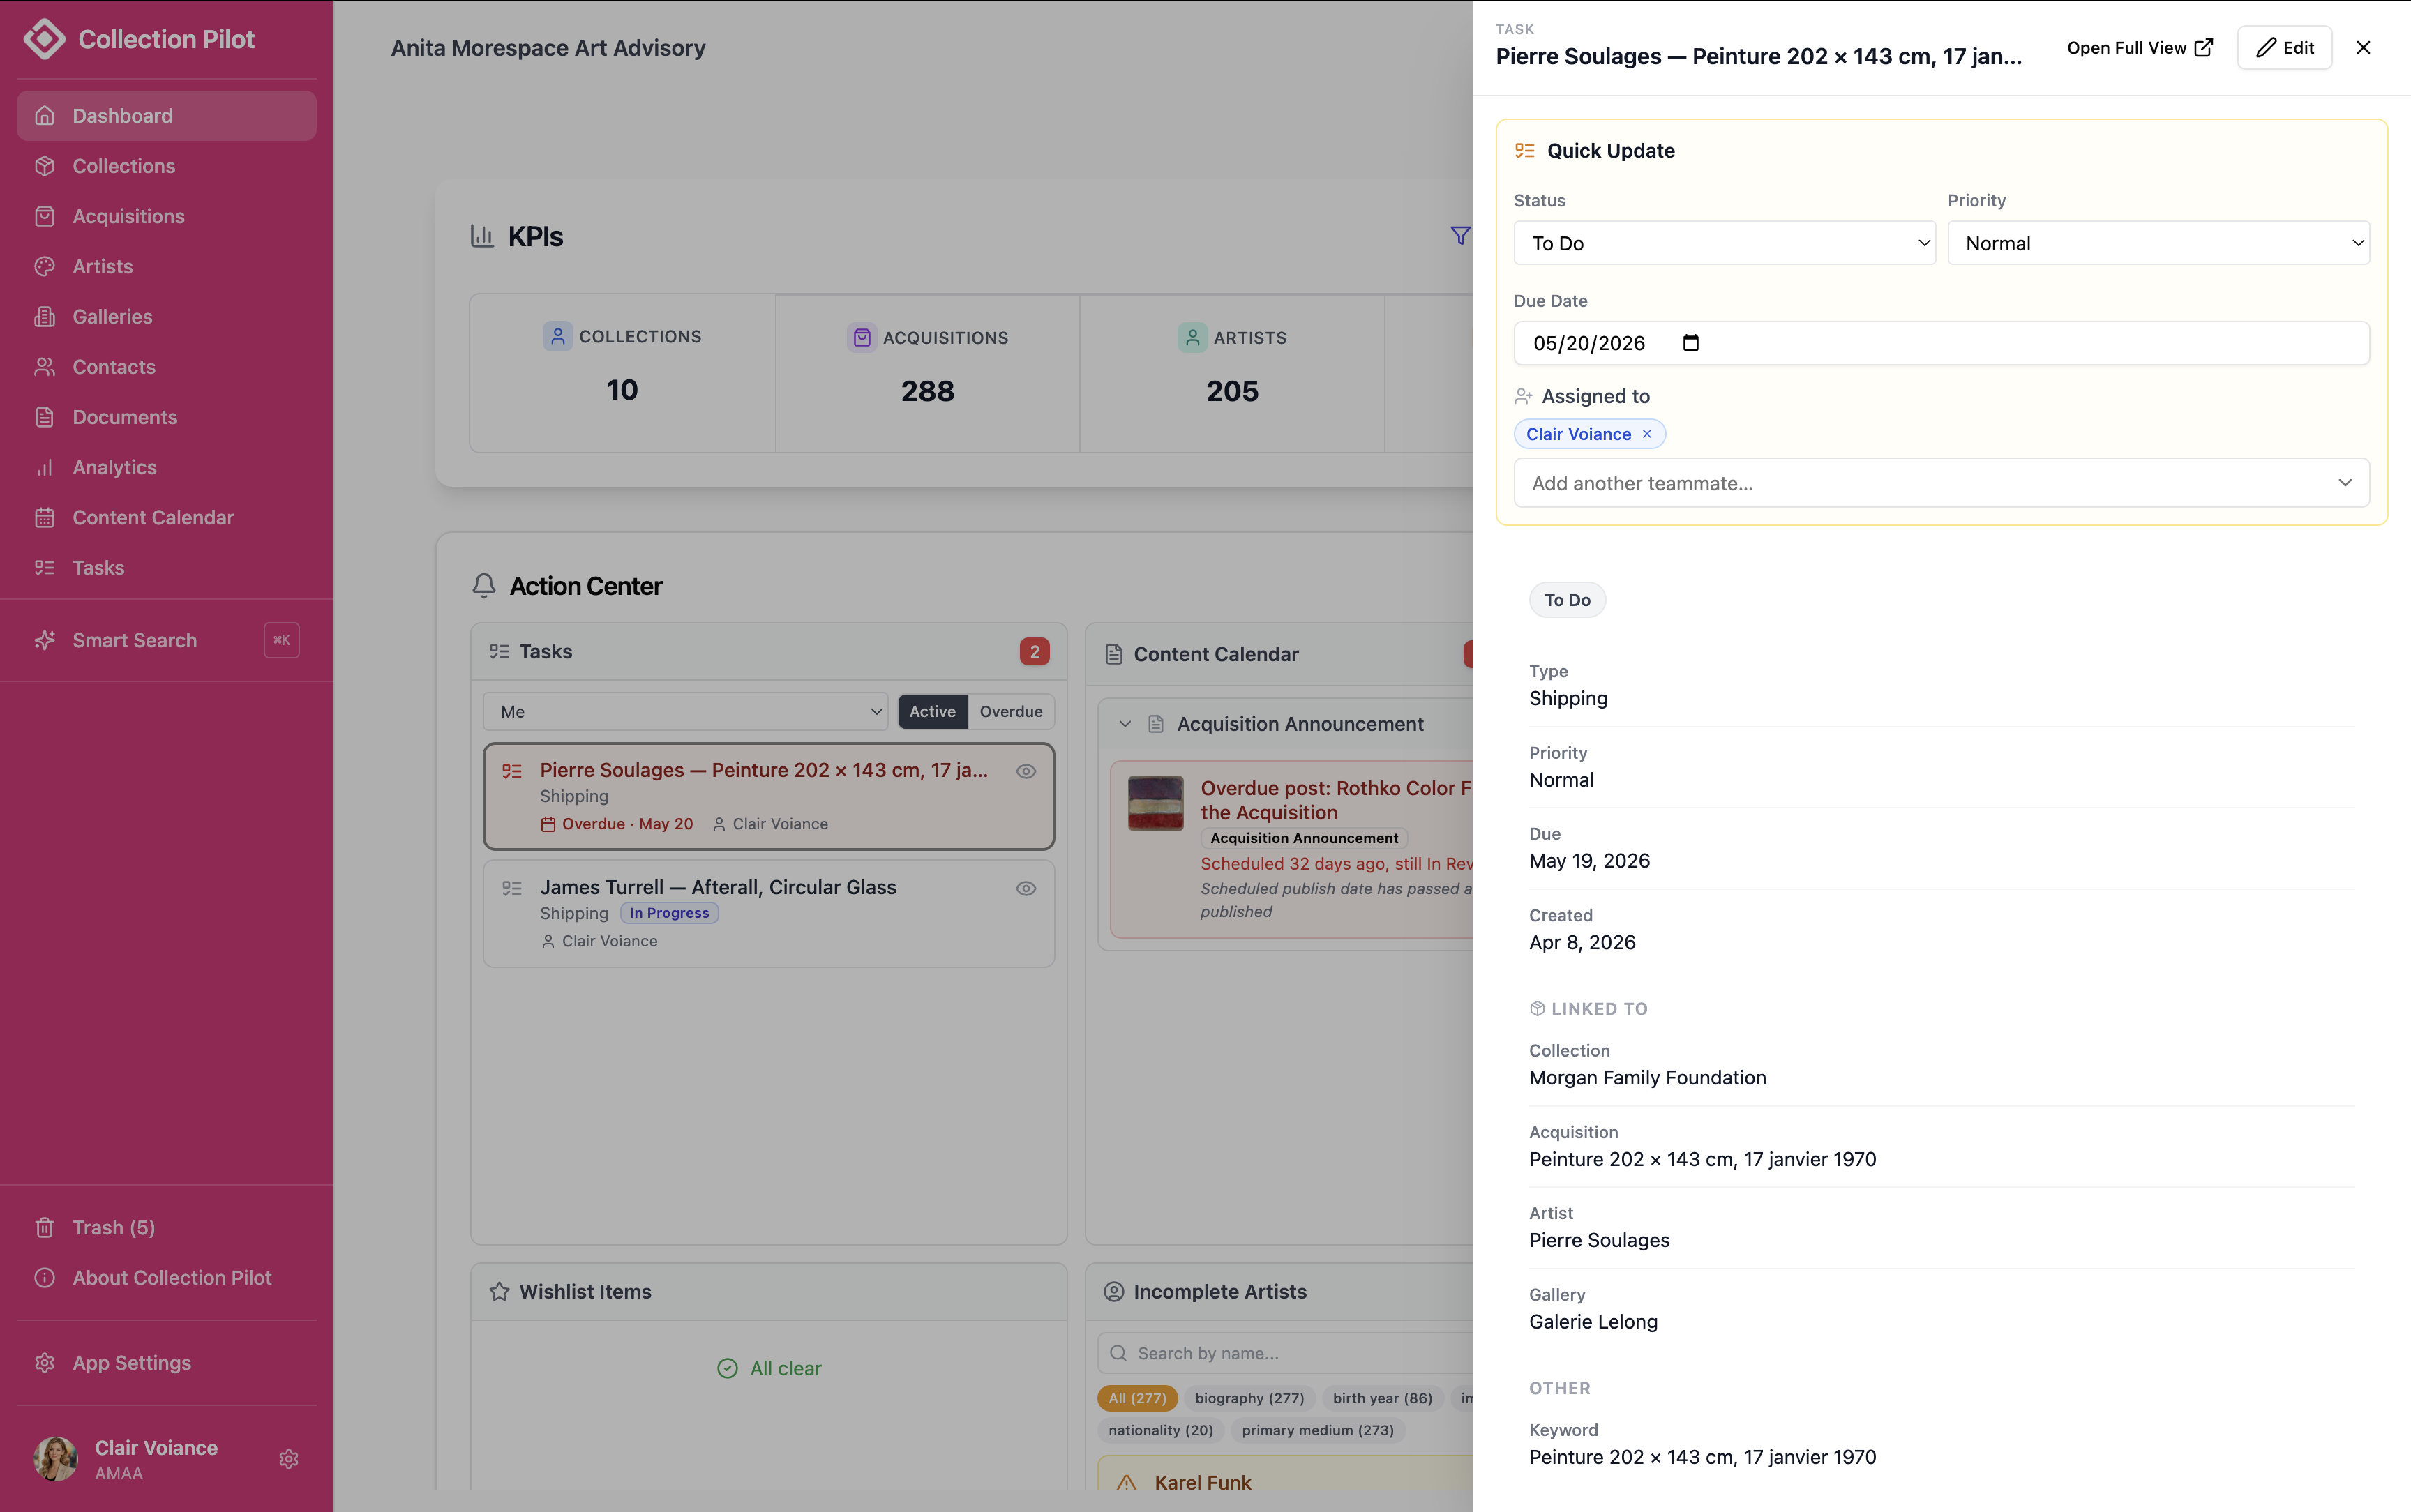Open the Me assignee filter dropdown
This screenshot has height=1512, width=2411.
pos(685,711)
